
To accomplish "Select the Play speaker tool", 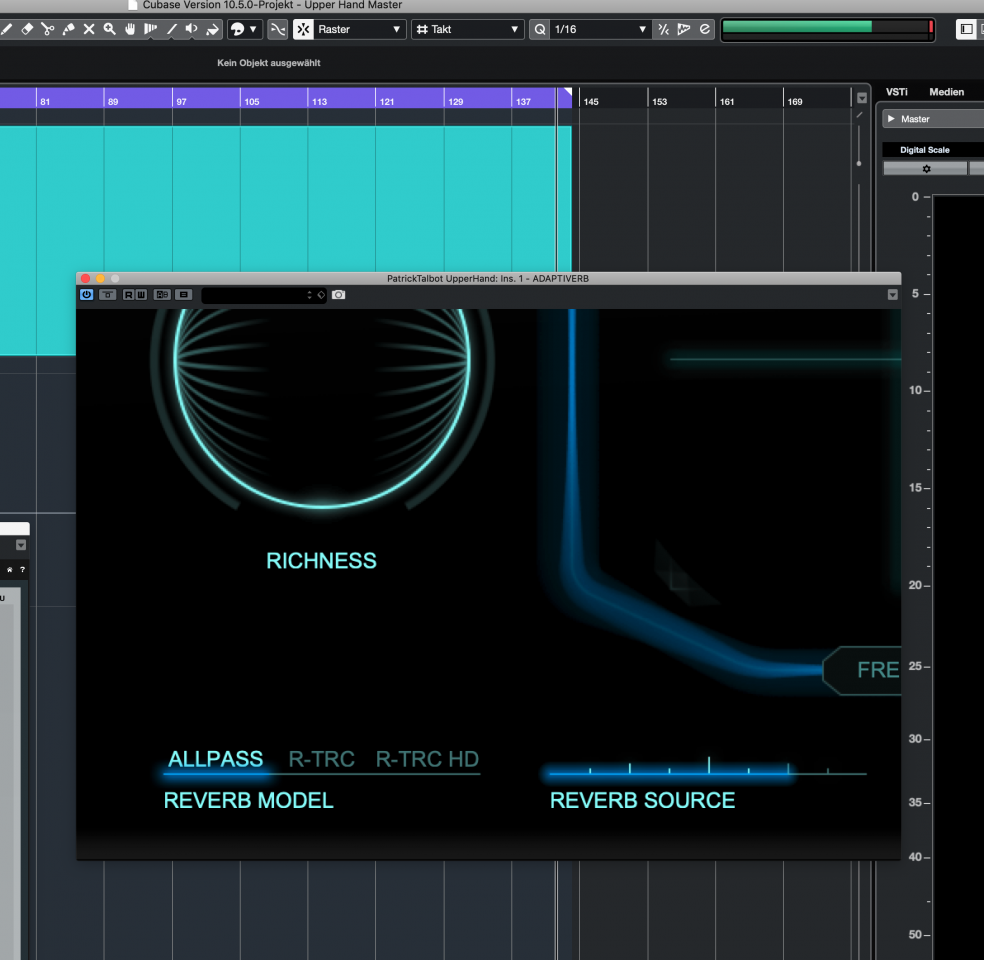I will pyautogui.click(x=191, y=29).
